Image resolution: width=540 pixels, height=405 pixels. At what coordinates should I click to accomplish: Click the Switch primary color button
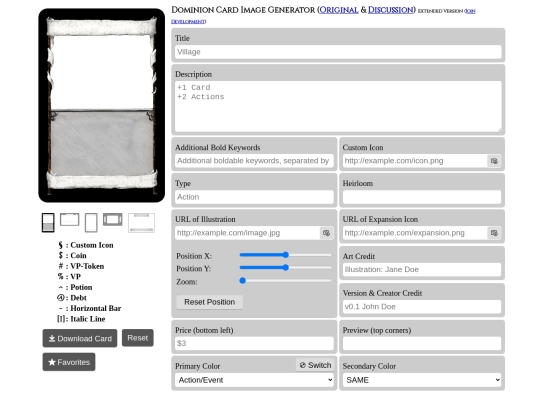pos(315,365)
